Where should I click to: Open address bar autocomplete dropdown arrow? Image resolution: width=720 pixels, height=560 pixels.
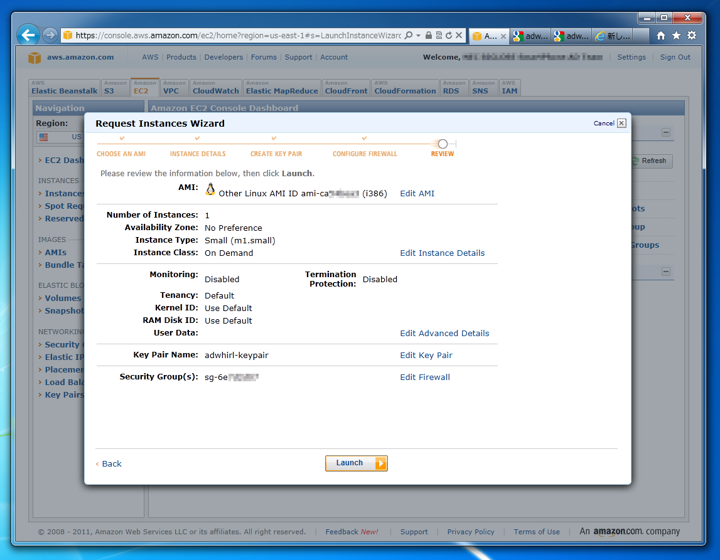tap(418, 35)
